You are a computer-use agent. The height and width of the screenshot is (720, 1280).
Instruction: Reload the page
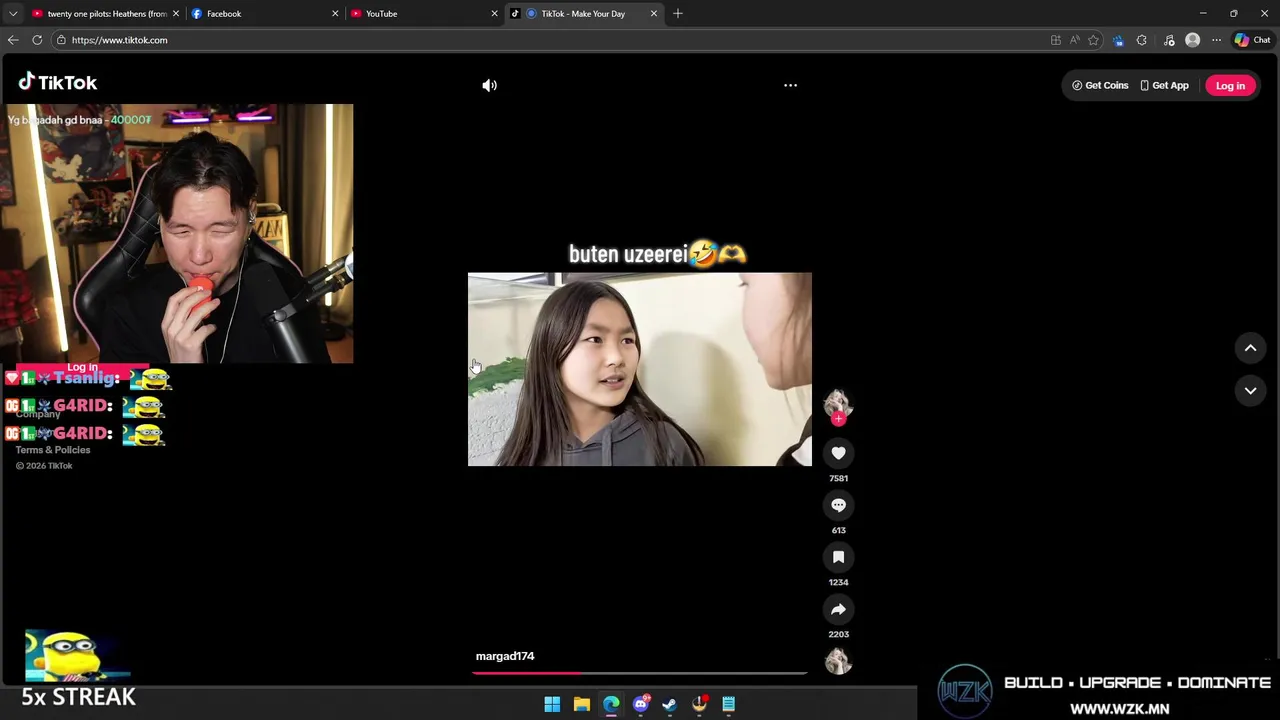(x=37, y=40)
